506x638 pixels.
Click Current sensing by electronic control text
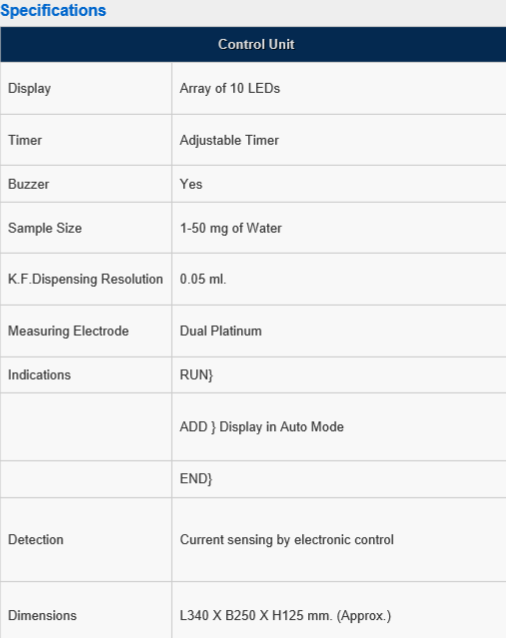[287, 540]
